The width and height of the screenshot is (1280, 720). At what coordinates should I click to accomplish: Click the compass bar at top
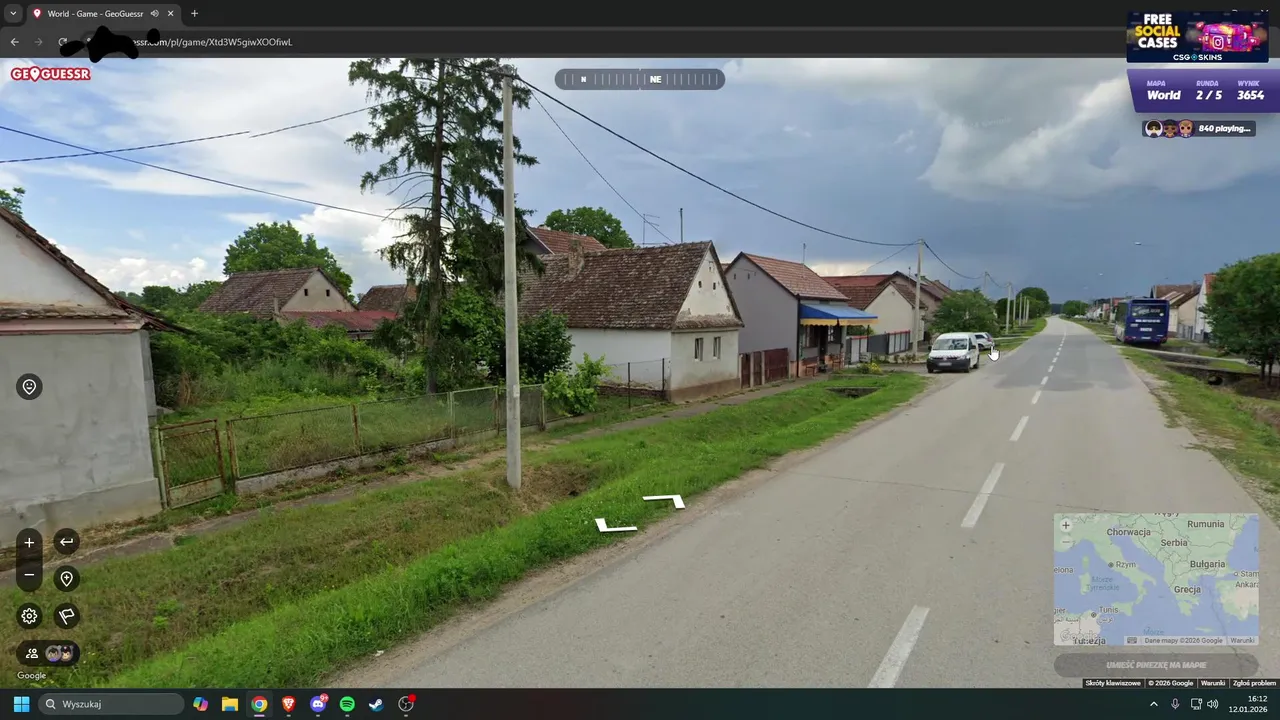(640, 79)
